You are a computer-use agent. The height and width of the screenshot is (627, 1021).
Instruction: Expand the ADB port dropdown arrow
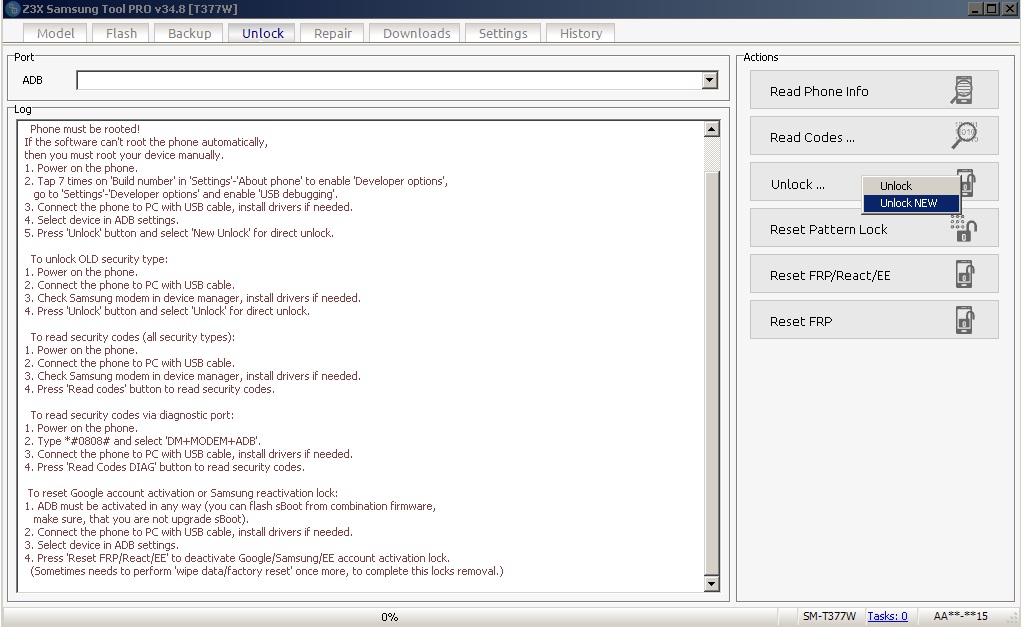(710, 80)
